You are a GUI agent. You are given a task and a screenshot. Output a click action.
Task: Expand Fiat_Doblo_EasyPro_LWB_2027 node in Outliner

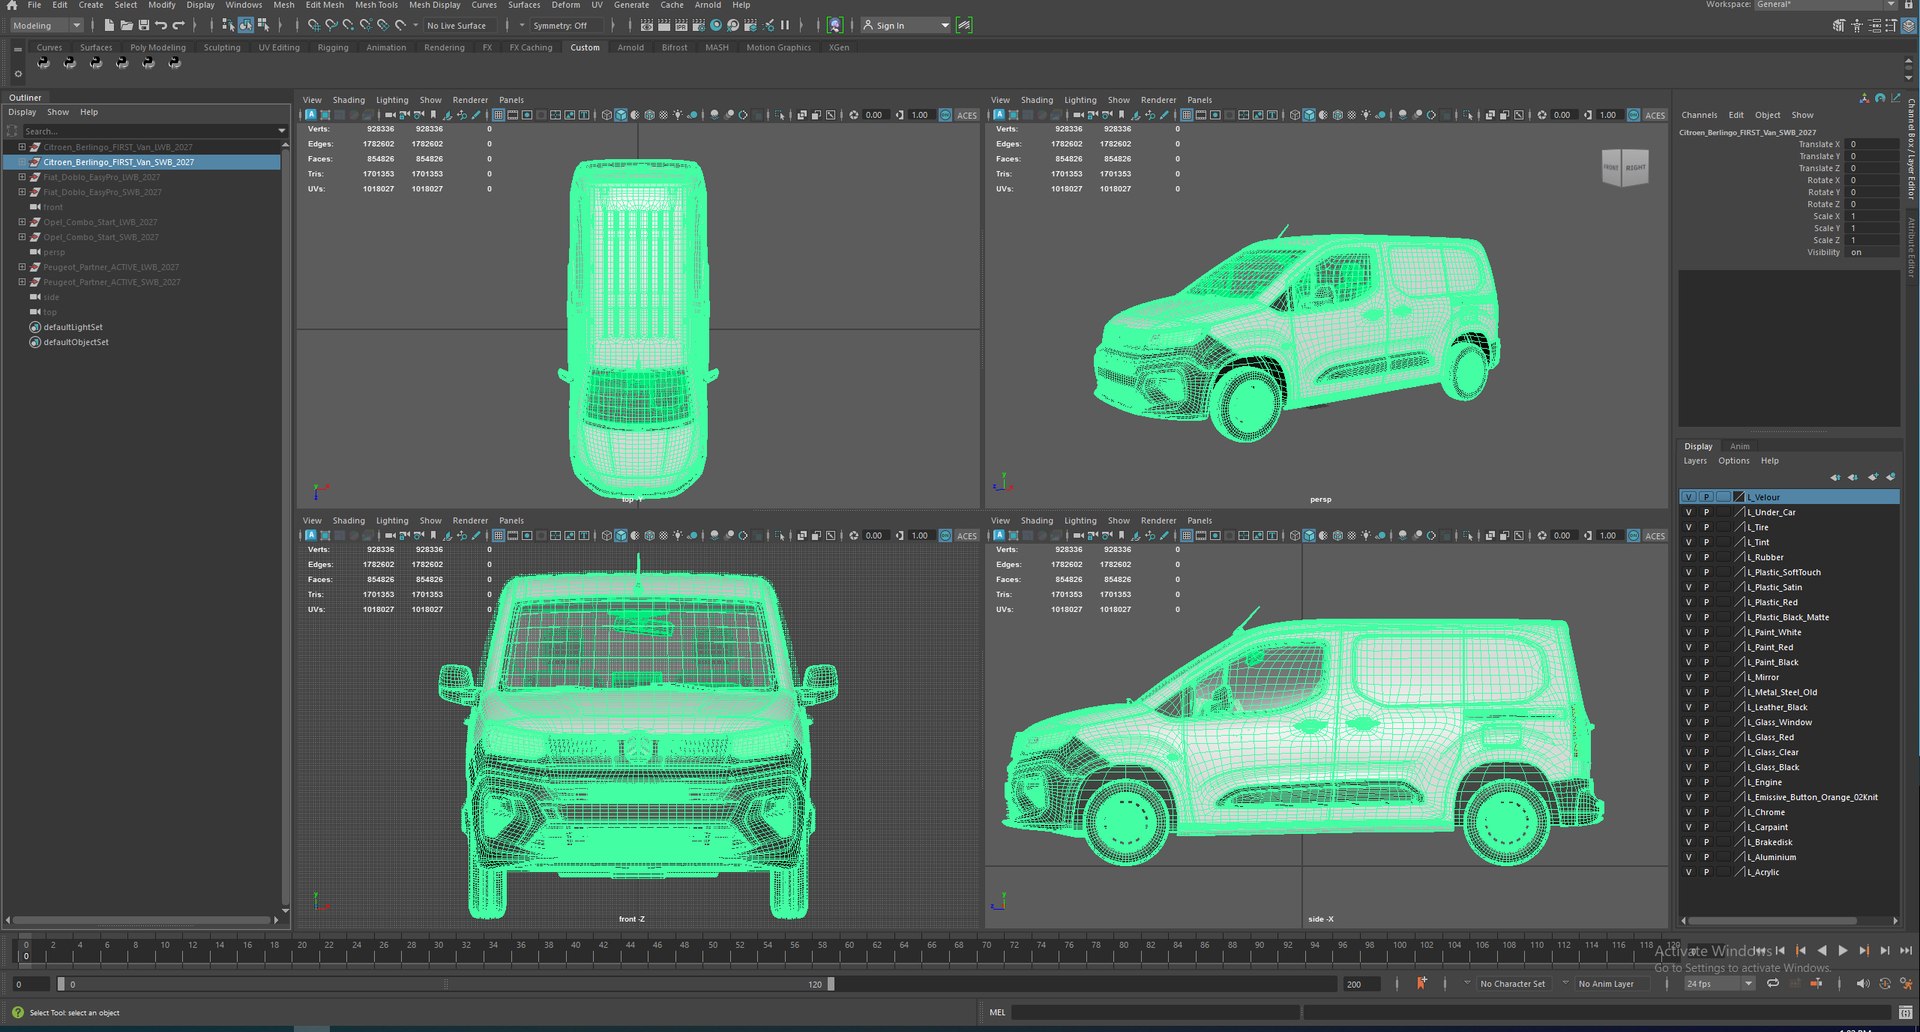[x=22, y=177]
